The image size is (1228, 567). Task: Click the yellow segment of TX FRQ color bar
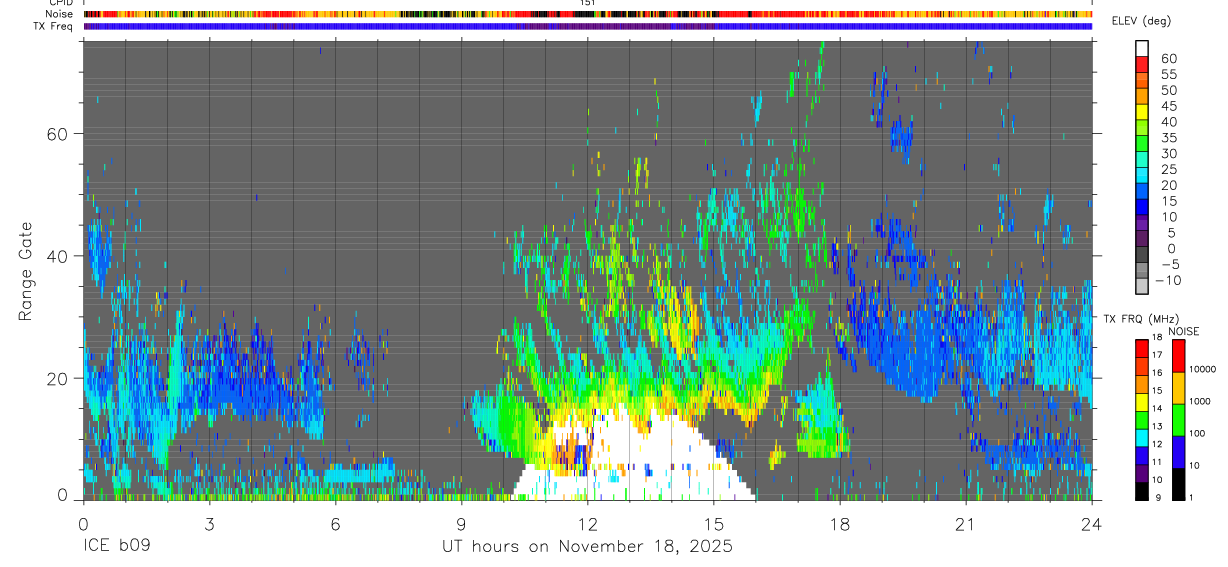(x=1141, y=402)
